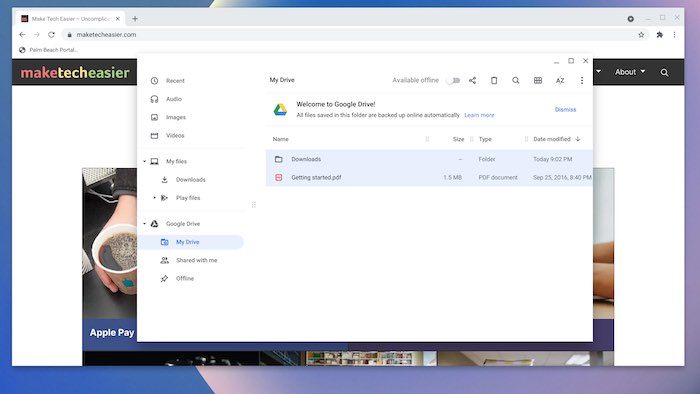The width and height of the screenshot is (700, 394).
Task: Click the folder icon of Downloads row
Action: pyautogui.click(x=279, y=159)
